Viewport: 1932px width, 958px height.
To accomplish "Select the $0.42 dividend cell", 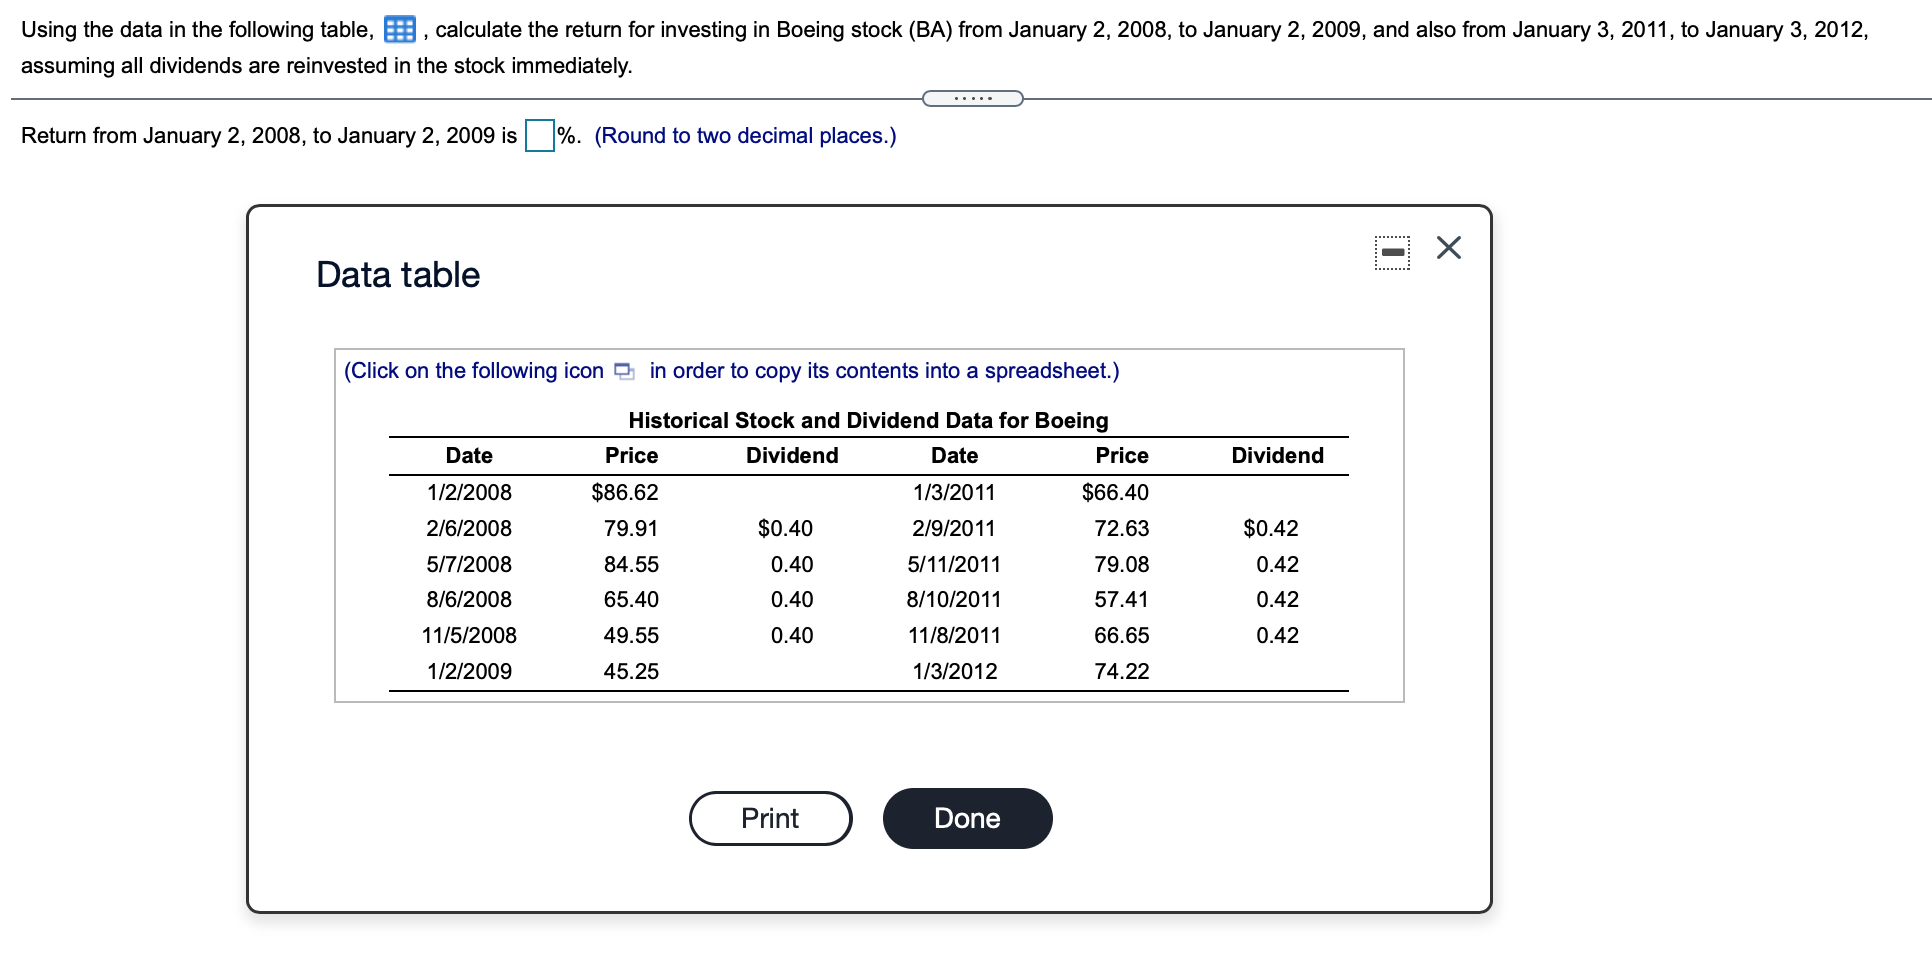I will [x=1271, y=528].
